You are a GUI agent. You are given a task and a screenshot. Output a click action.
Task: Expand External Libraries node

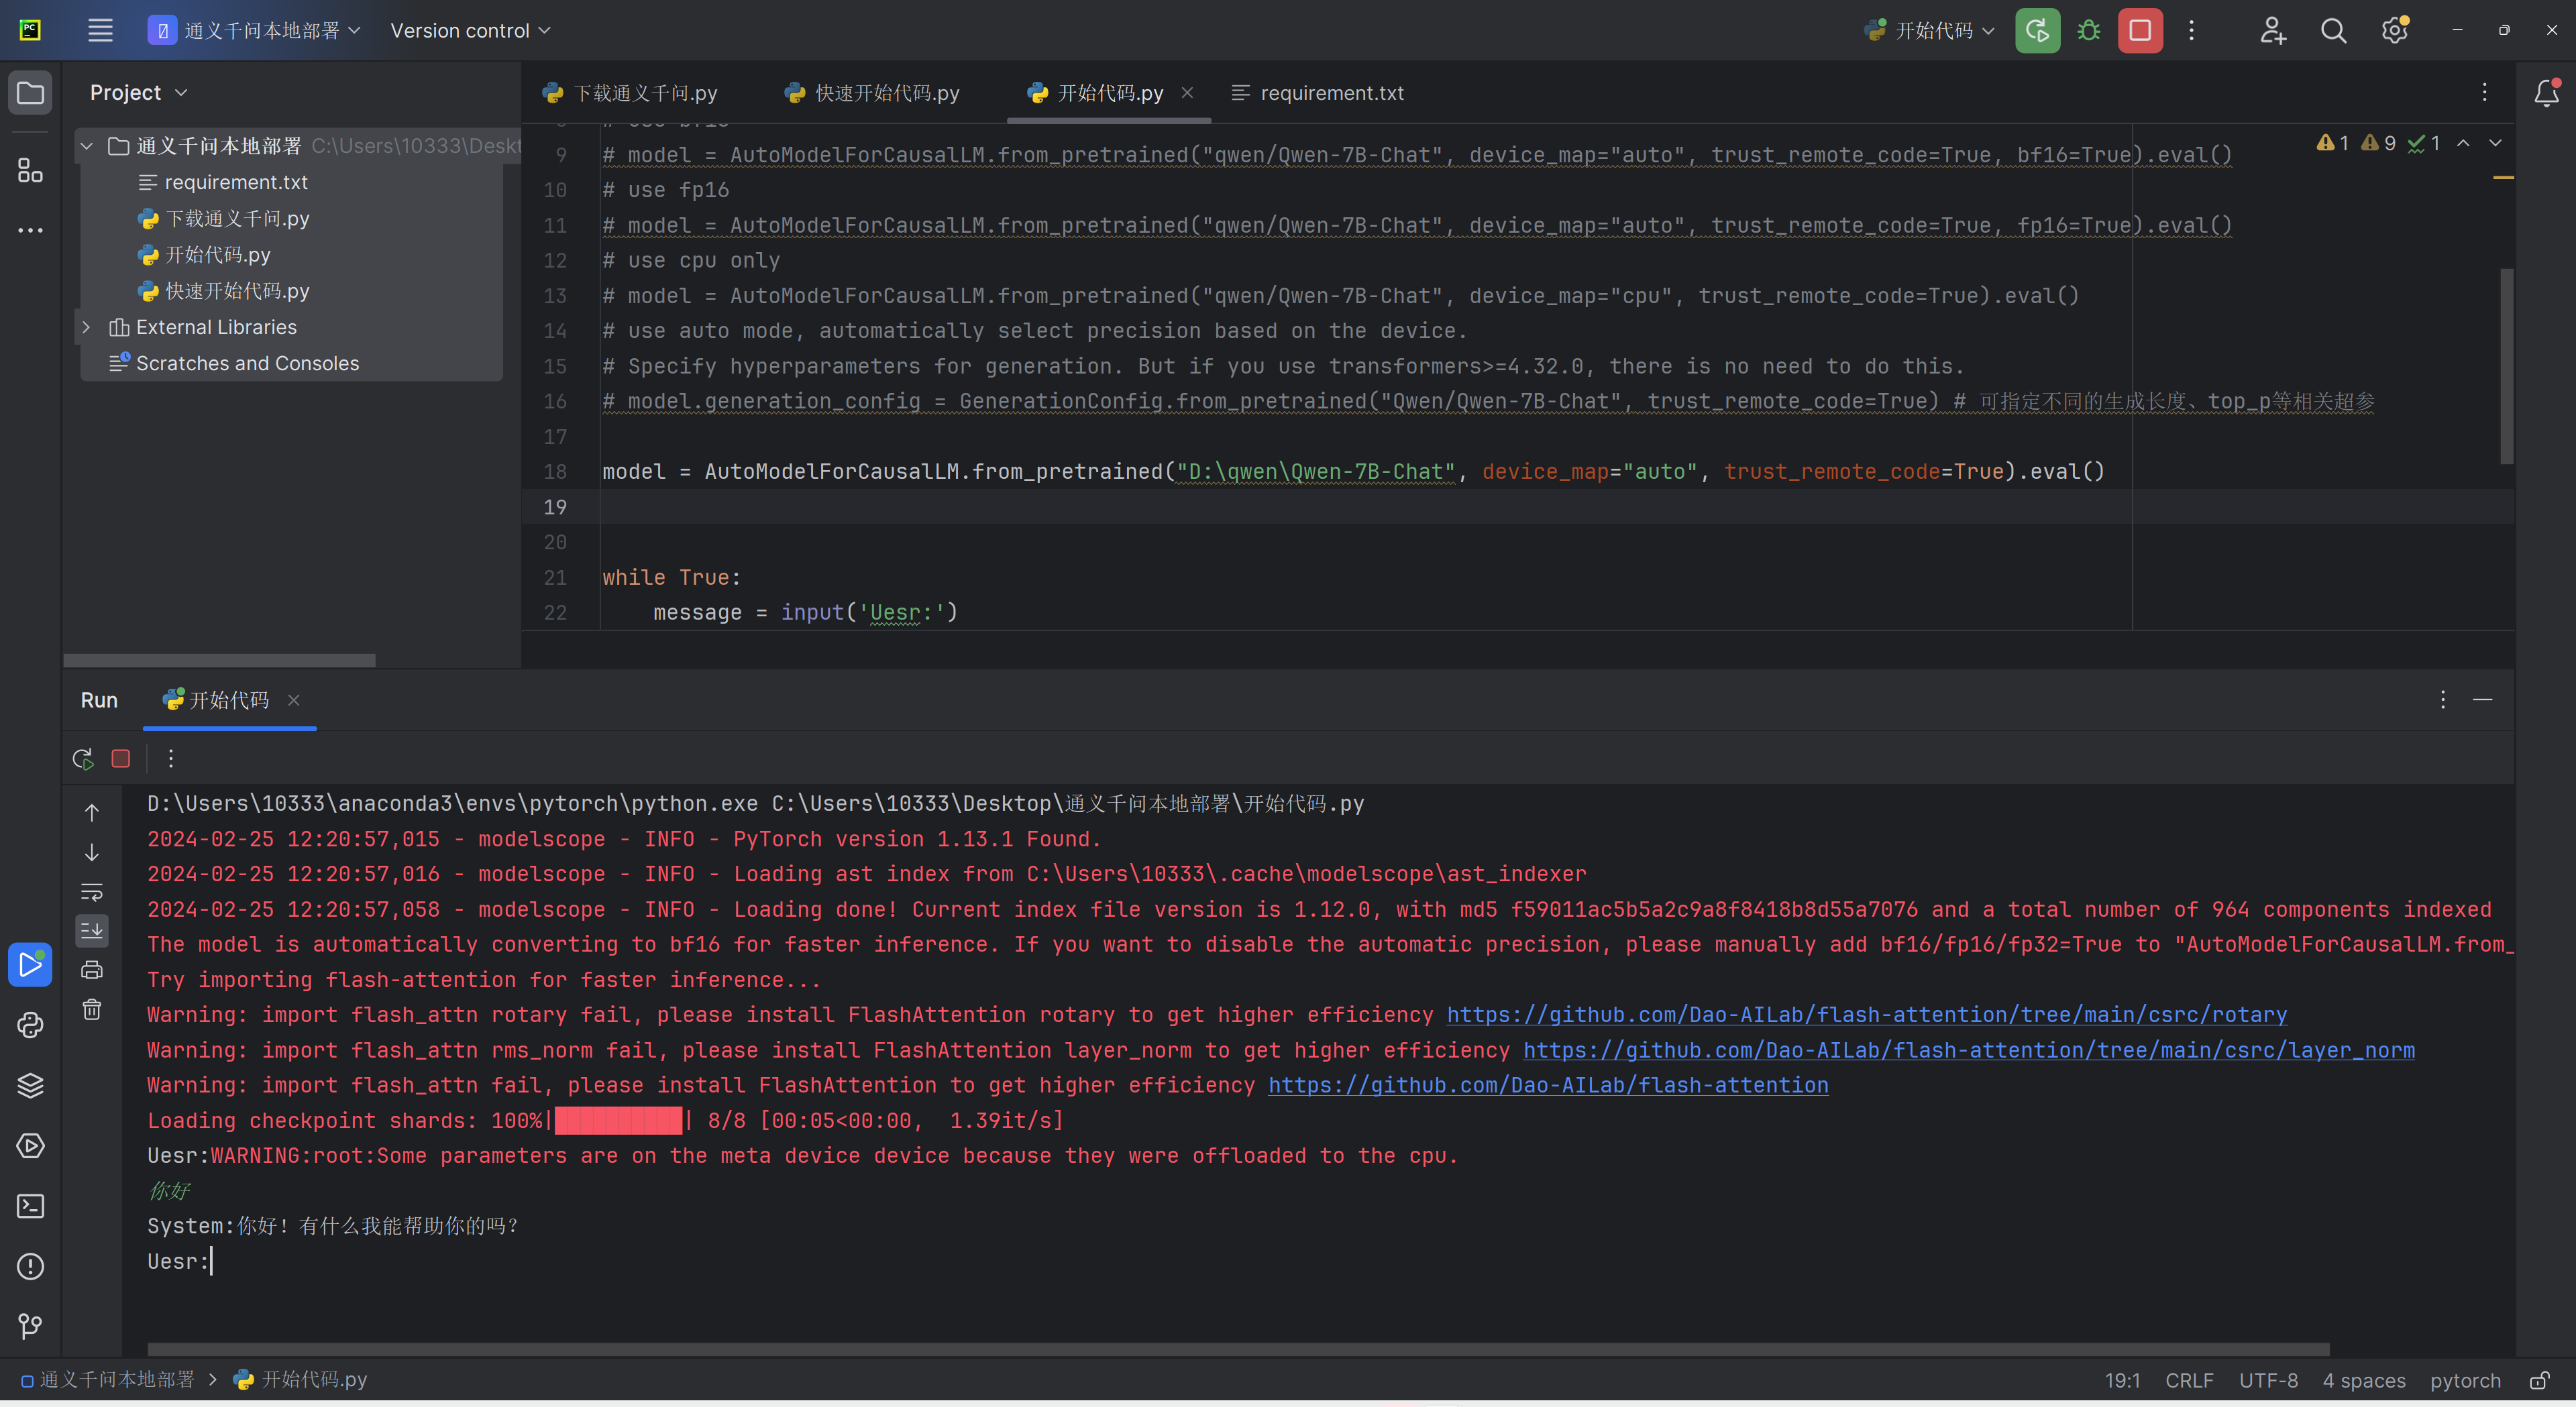point(87,327)
